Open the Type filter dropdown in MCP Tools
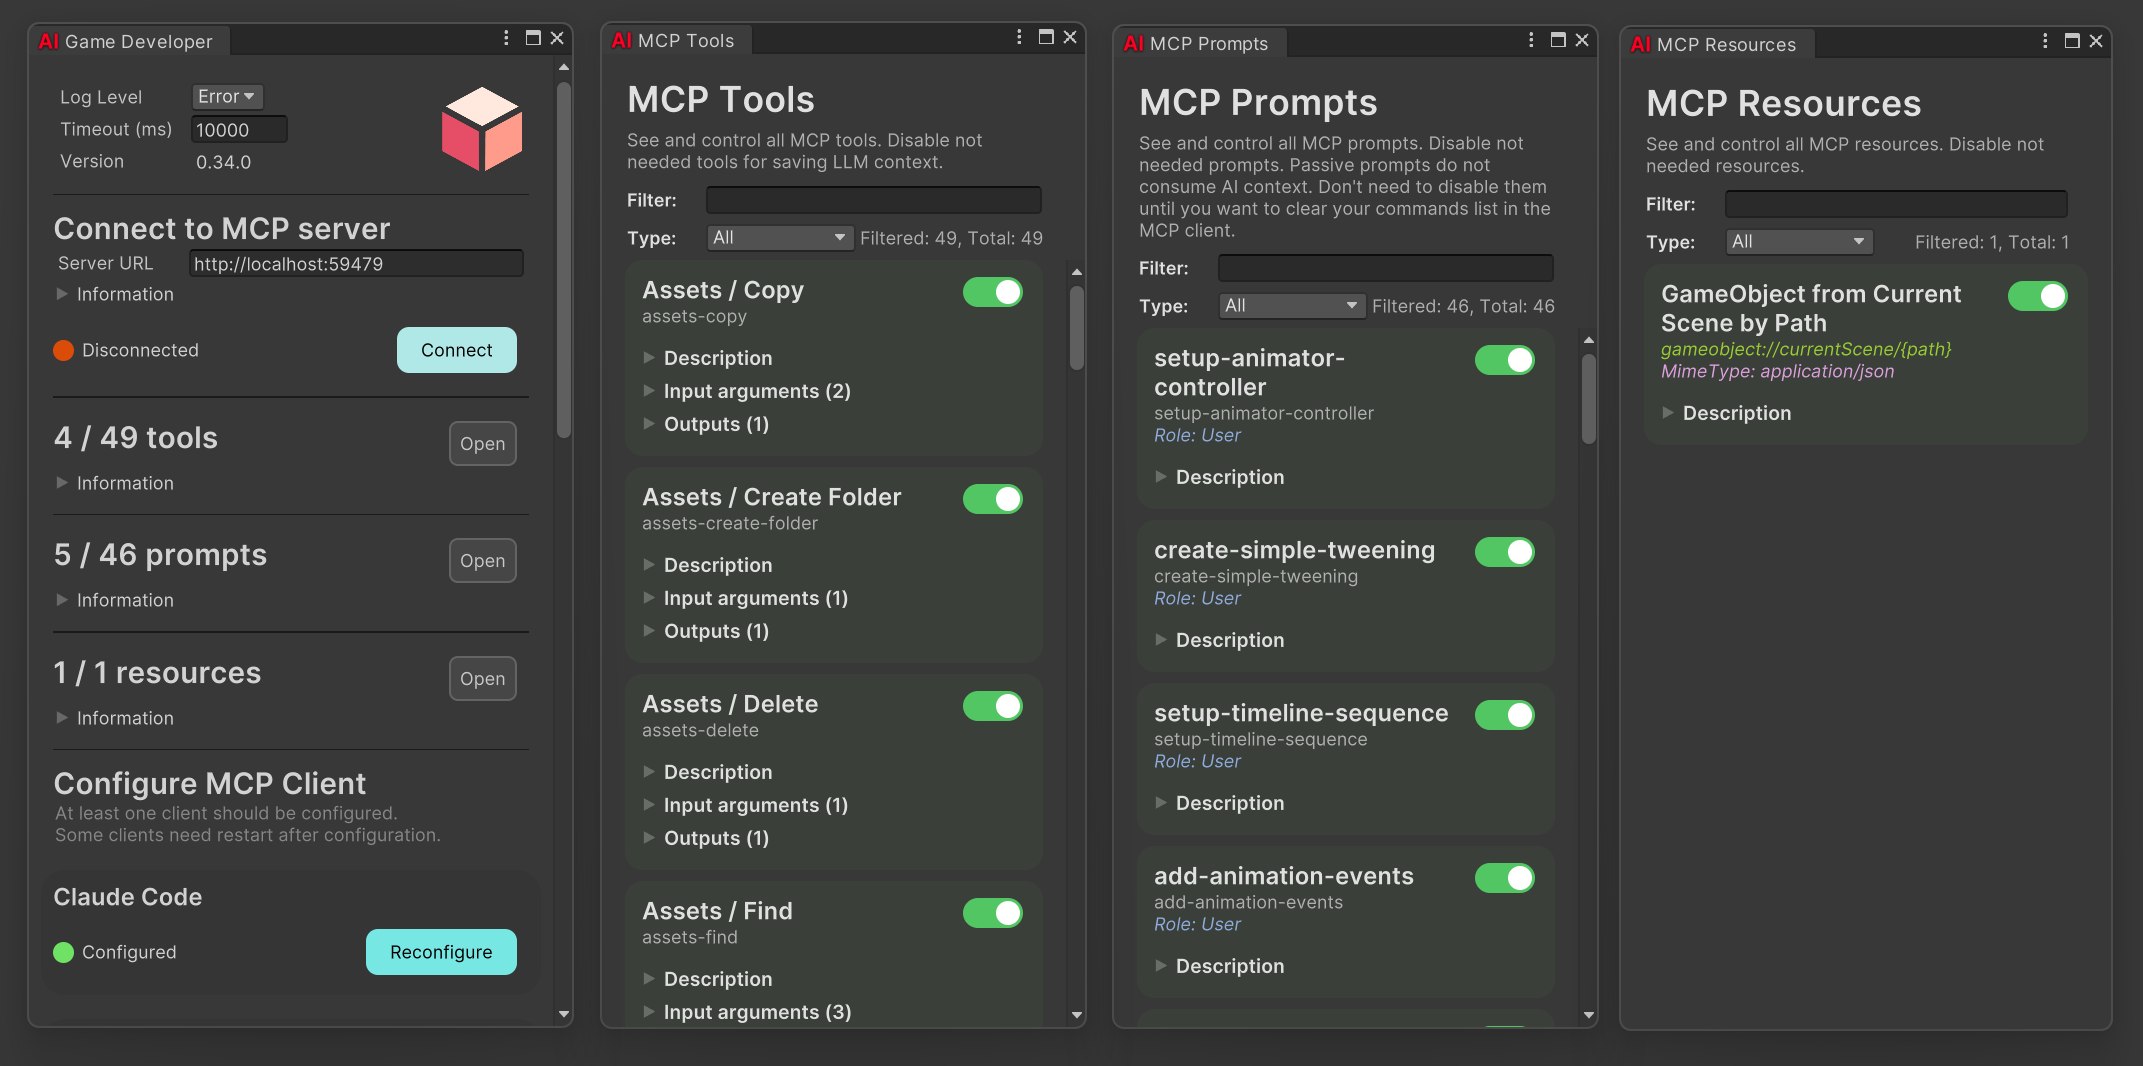Viewport: 2143px width, 1066px height. coord(779,238)
